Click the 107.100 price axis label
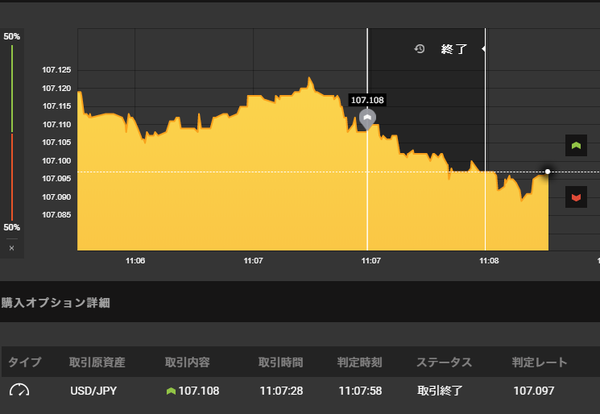Screen dimensions: 600x414 57,161
